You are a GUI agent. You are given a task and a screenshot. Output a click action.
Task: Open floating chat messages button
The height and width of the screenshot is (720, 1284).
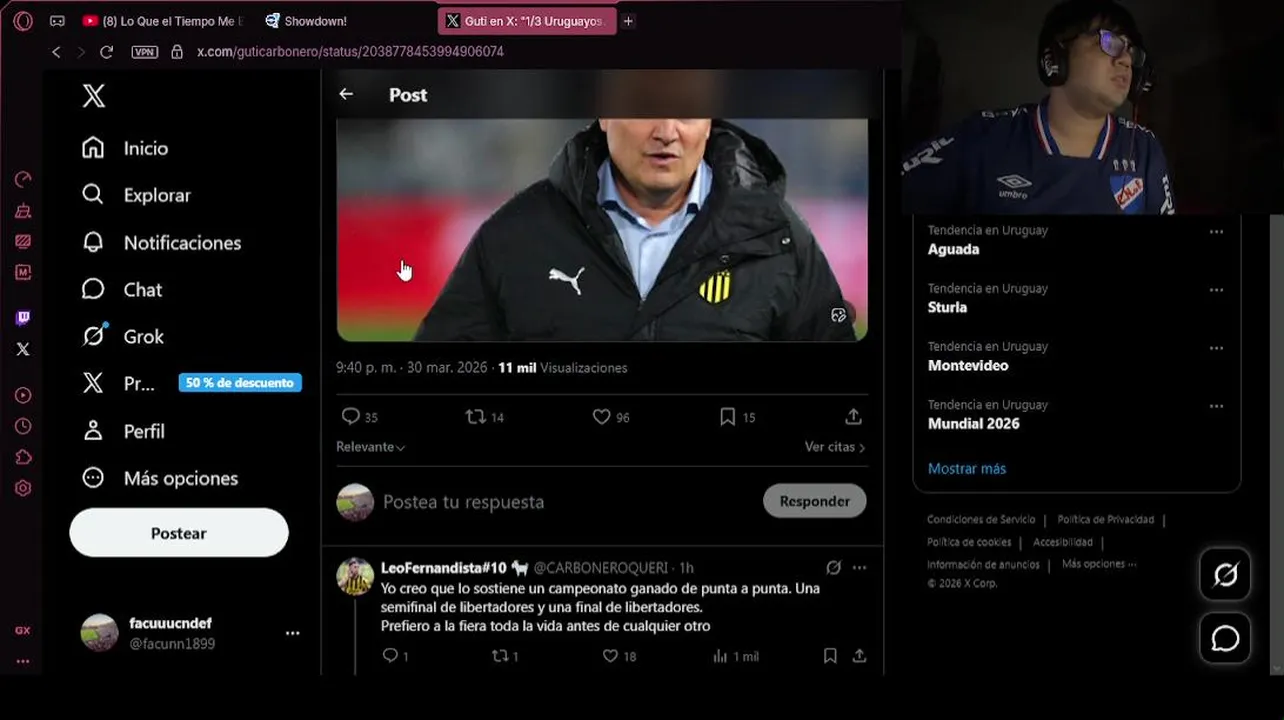[x=1225, y=638]
